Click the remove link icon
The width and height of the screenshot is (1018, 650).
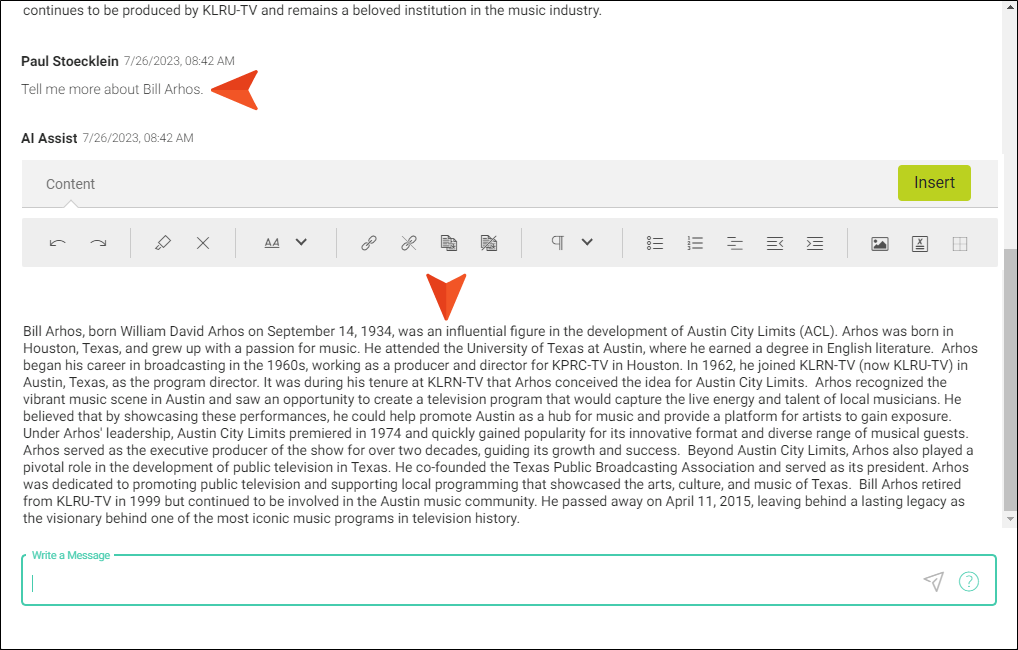[x=408, y=243]
